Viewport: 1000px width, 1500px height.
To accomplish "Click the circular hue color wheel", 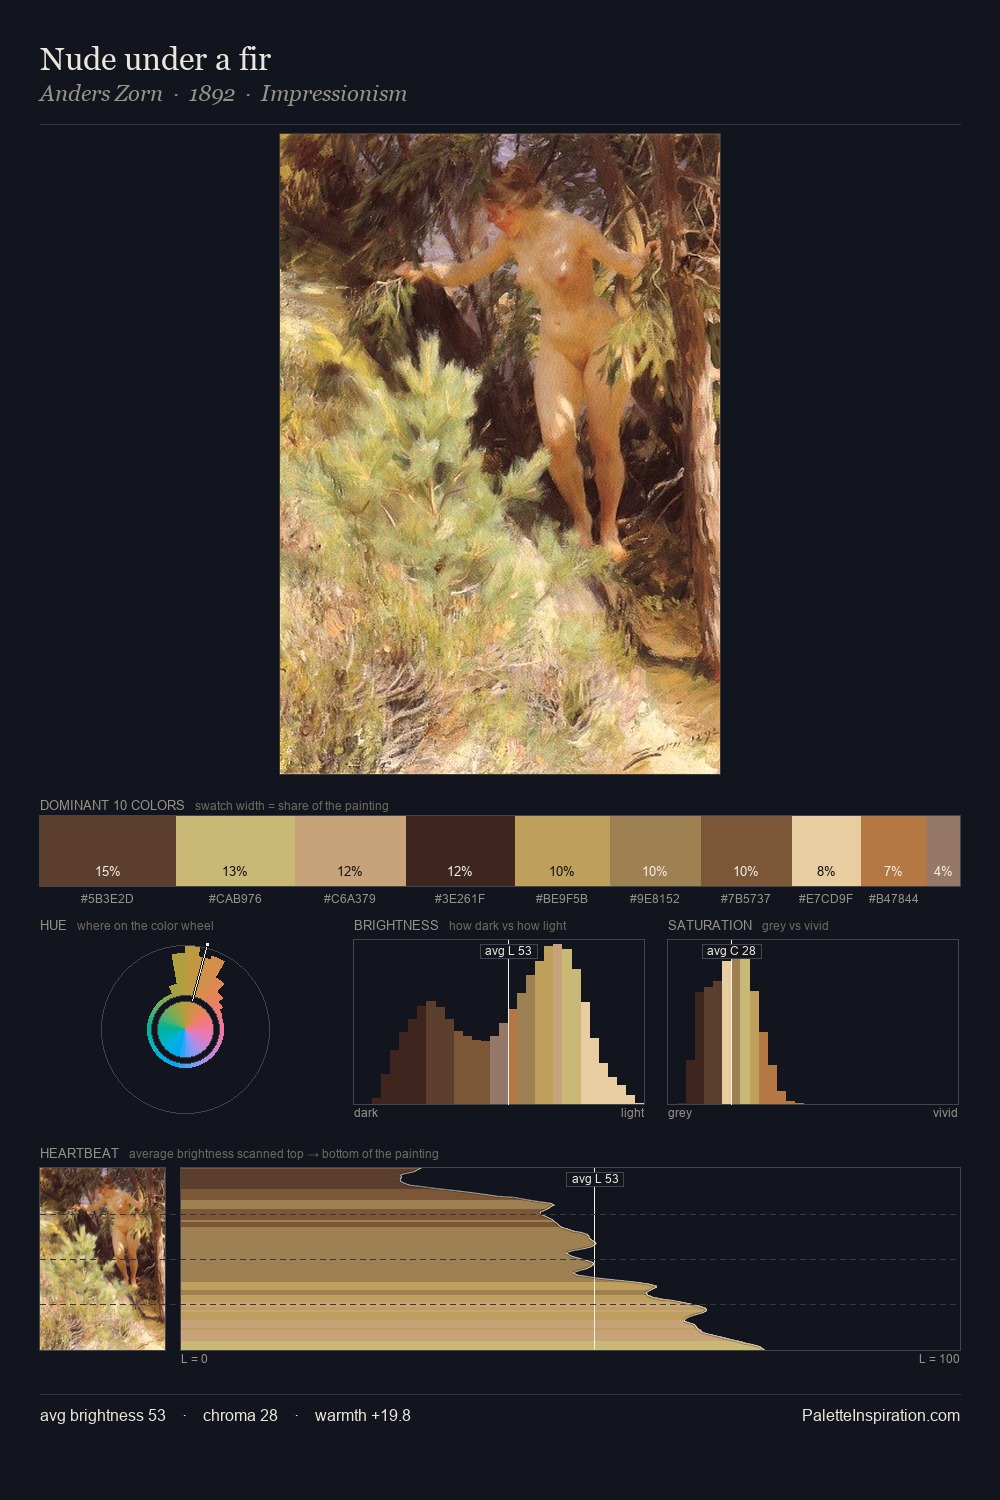I will 185,1029.
